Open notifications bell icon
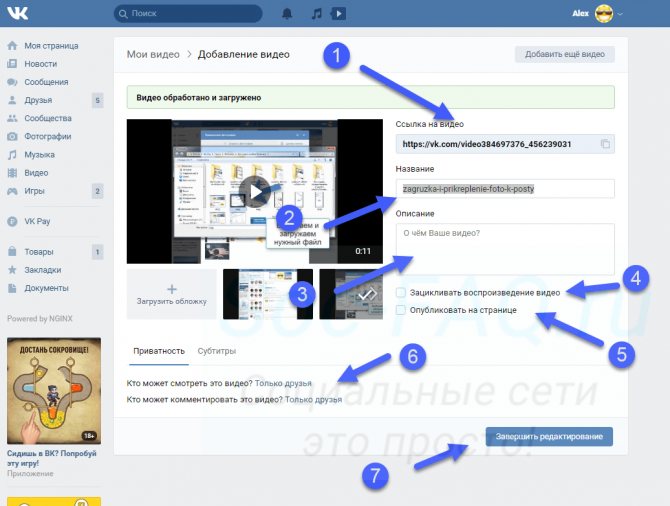 (287, 14)
